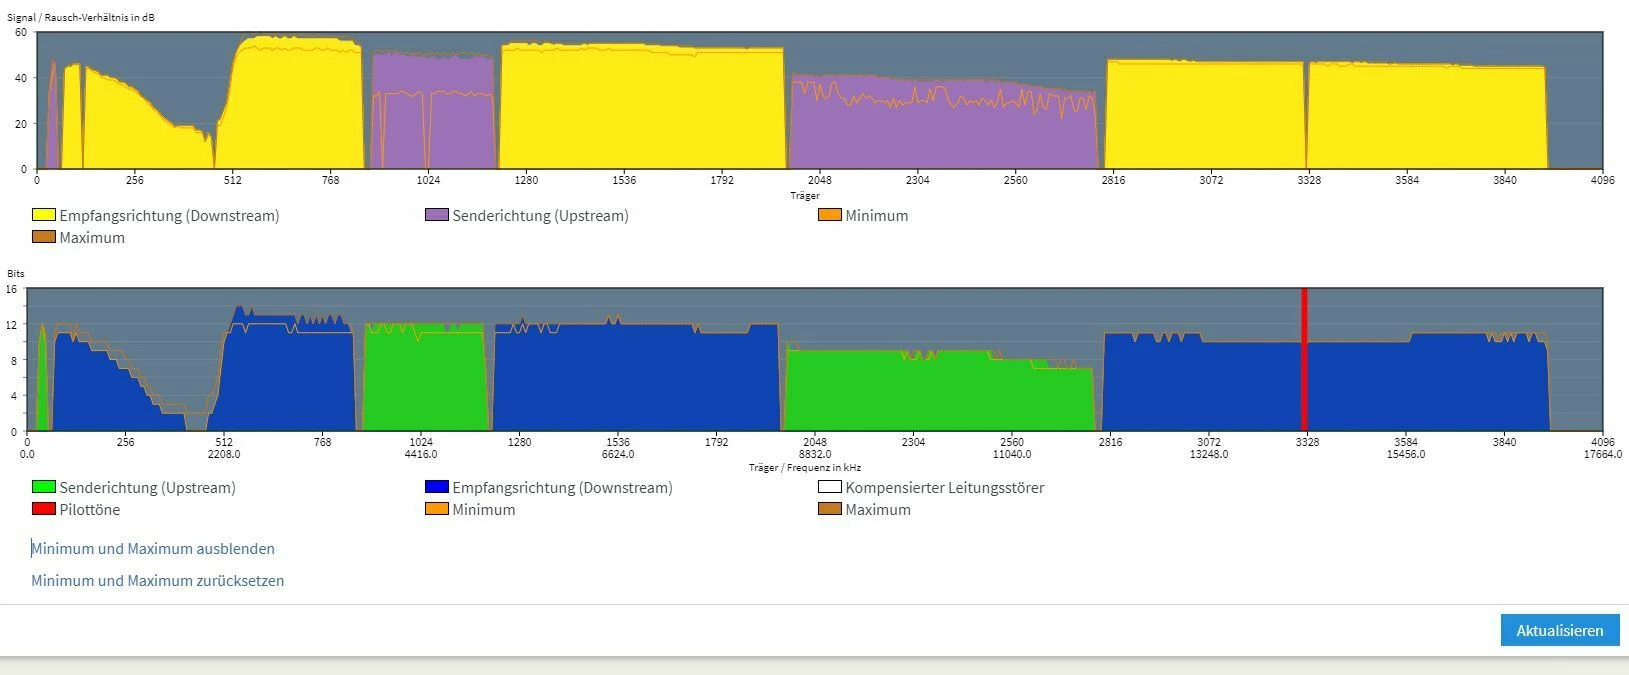Click 'Senderichtung (Upstream)' text in SNR legend

coord(540,215)
